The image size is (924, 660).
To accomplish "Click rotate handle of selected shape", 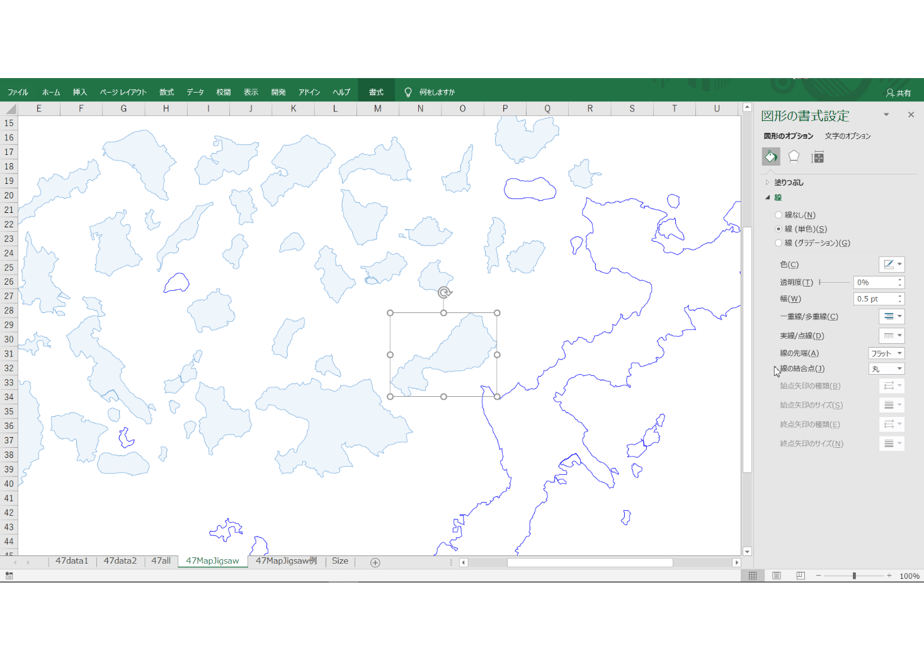I will click(x=444, y=292).
